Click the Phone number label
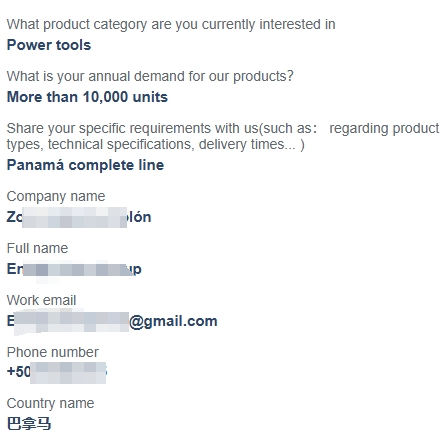Screen dimensions: 444x448 pos(53,352)
